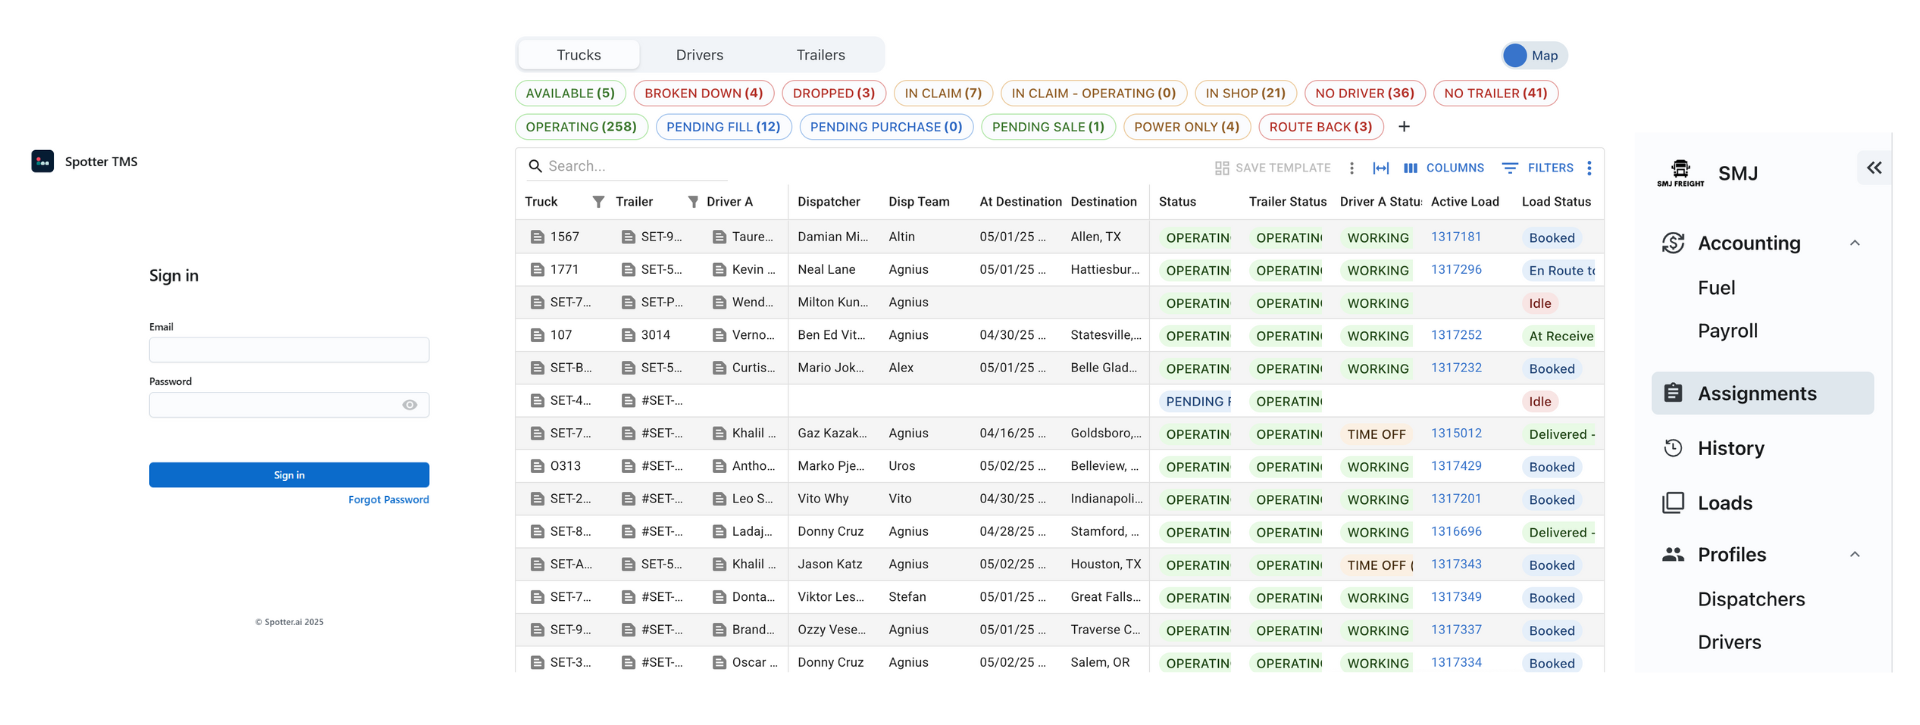Viewport: 1920px width, 725px height.
Task: Collapse the Profiles section chevron
Action: [1855, 555]
